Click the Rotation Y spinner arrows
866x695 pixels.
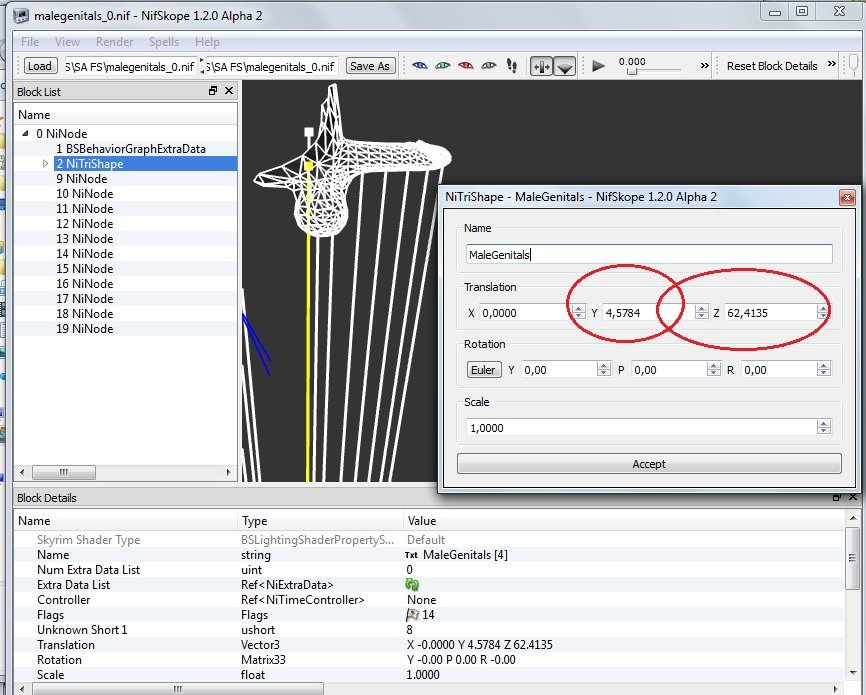[x=604, y=370]
